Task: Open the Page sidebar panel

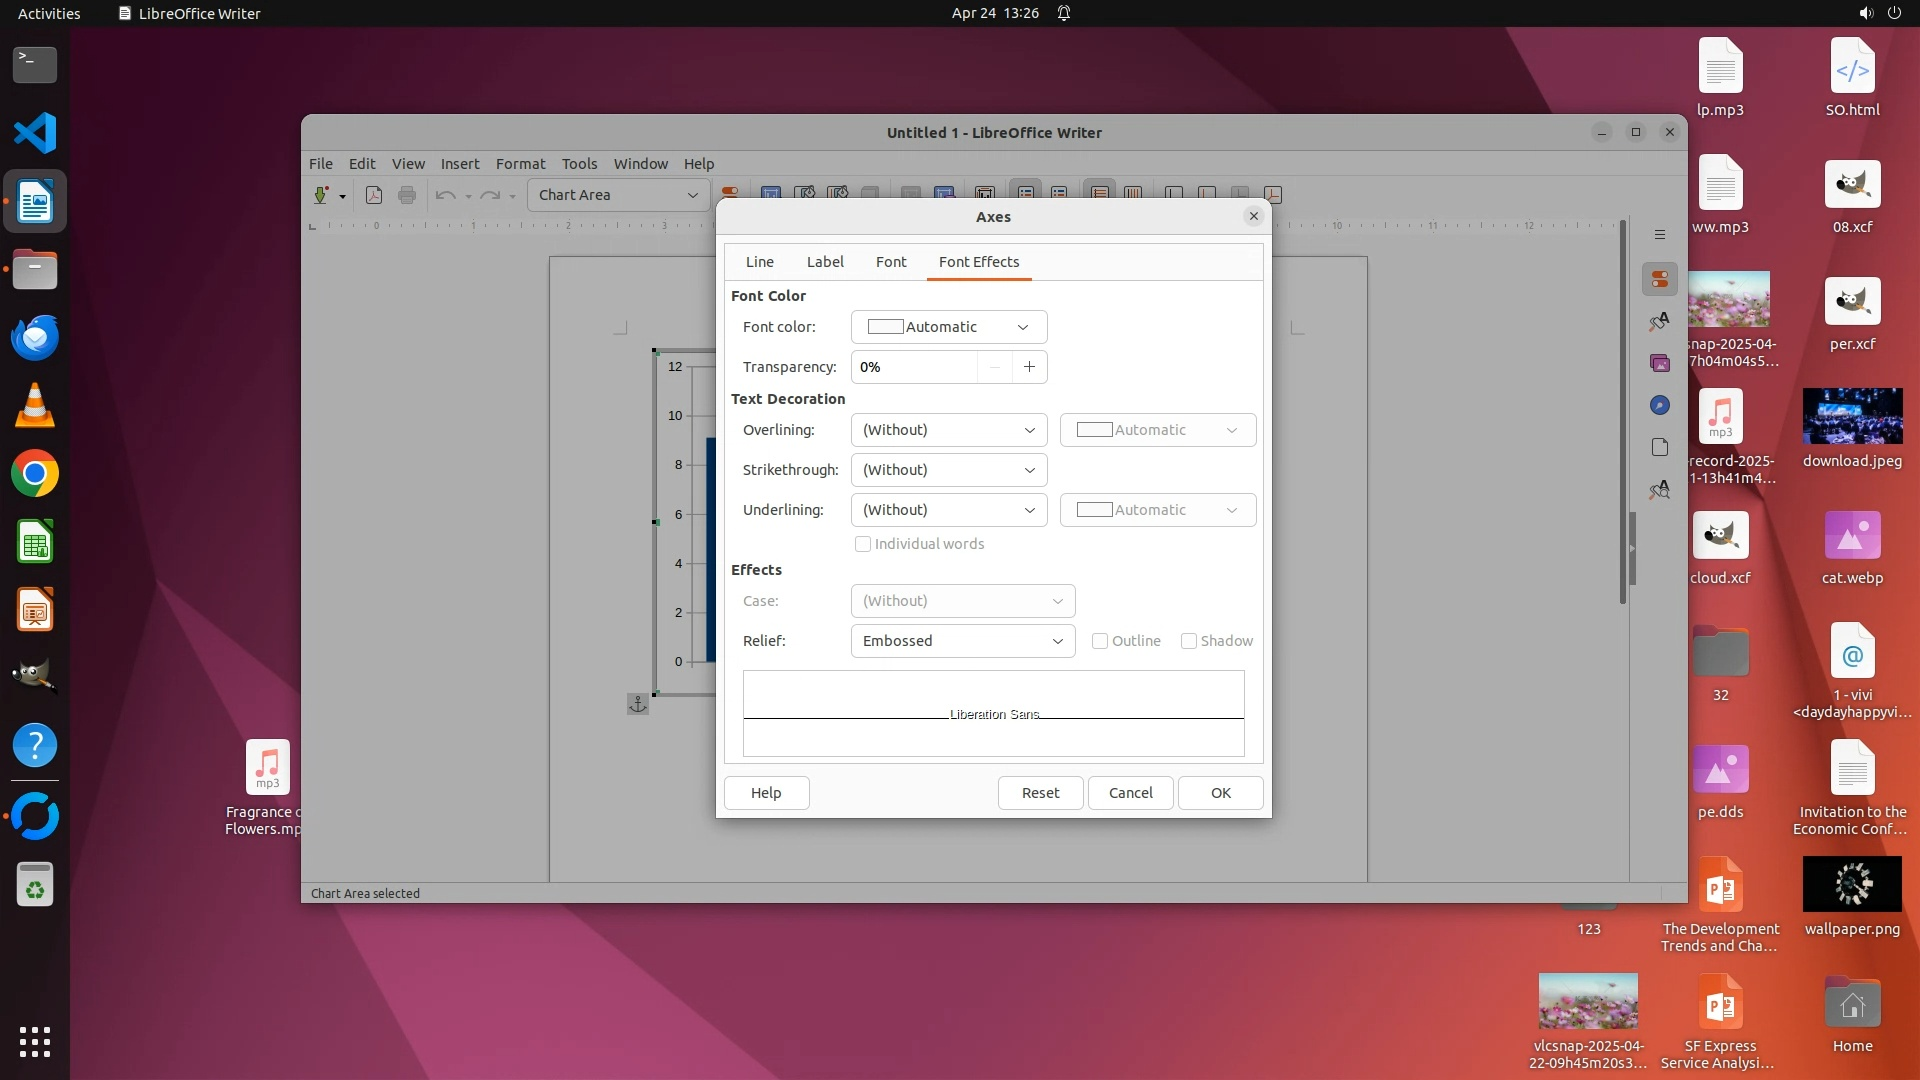Action: click(x=1659, y=447)
